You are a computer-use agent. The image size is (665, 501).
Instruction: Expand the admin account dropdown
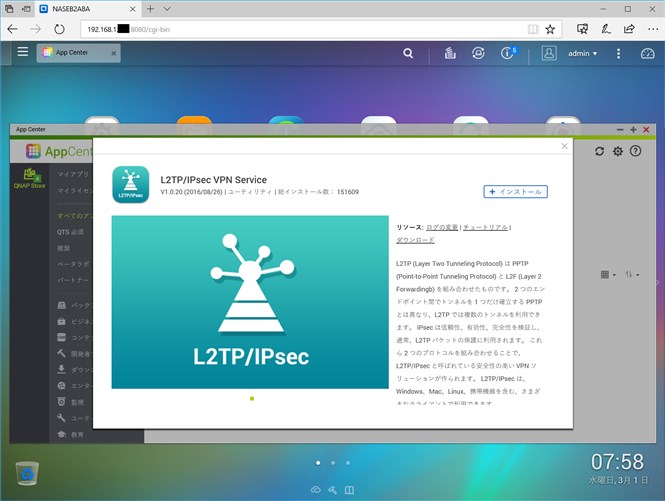tap(582, 53)
